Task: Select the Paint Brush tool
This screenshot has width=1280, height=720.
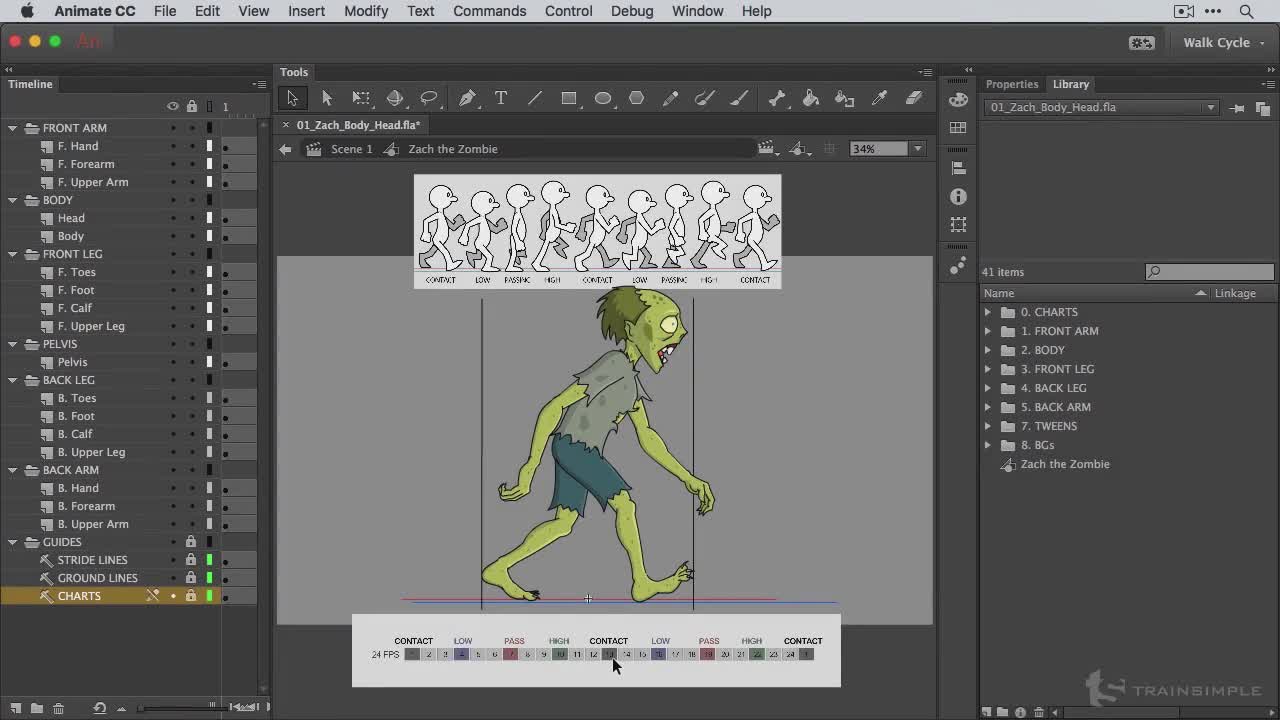Action: (x=705, y=98)
